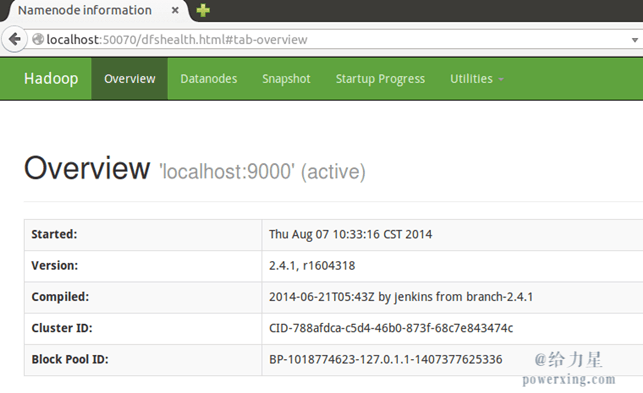The height and width of the screenshot is (393, 643).
Task: Open a new tab with the green plus icon
Action: coord(203,10)
